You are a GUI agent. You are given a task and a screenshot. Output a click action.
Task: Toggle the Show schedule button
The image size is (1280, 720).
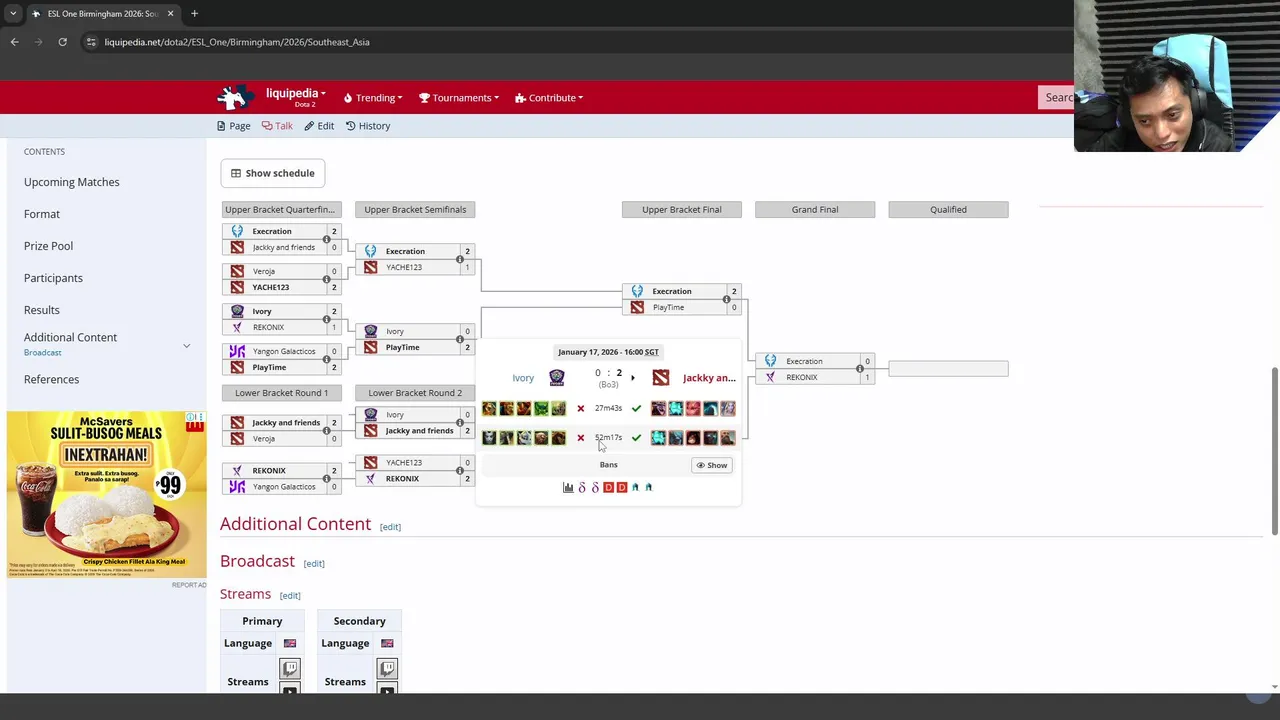pos(272,173)
